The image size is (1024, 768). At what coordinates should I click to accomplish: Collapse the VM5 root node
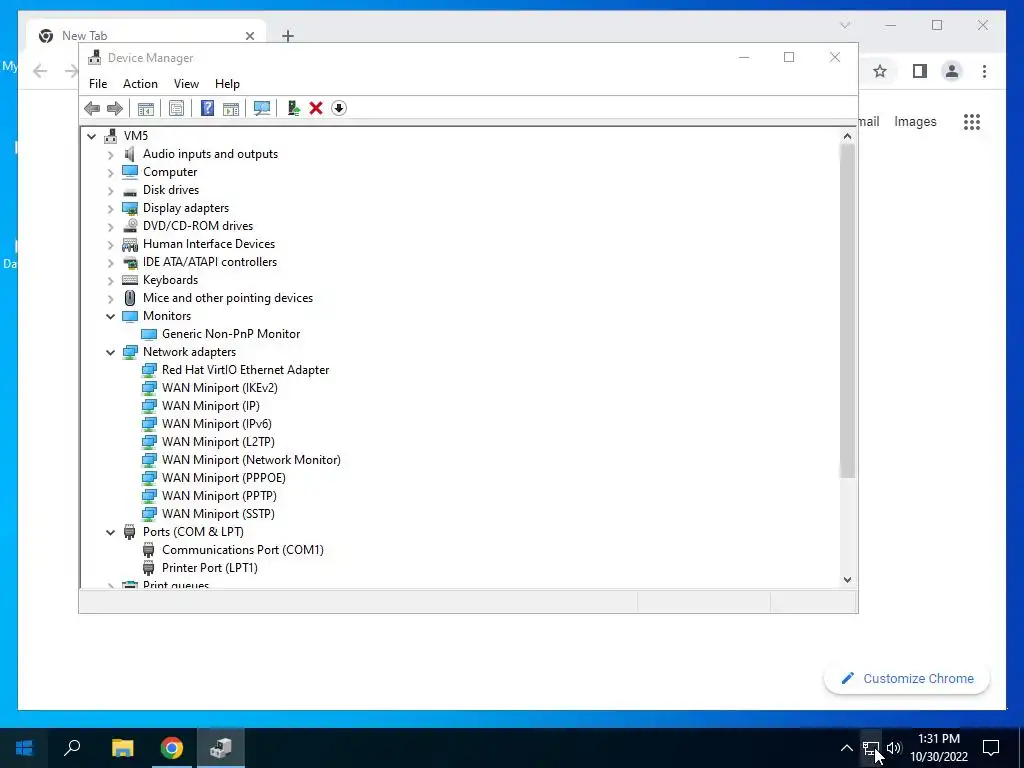[91, 136]
